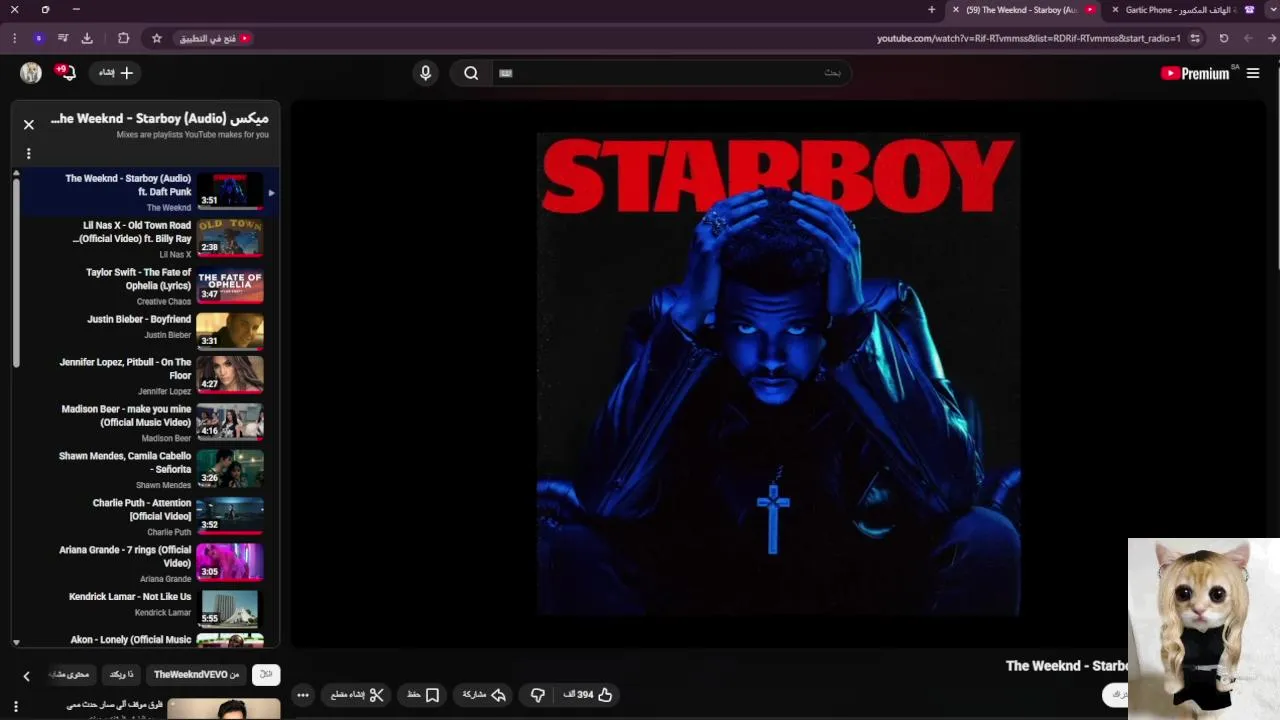
Task: Open options for the bottom suggested video
Action: (x=16, y=707)
